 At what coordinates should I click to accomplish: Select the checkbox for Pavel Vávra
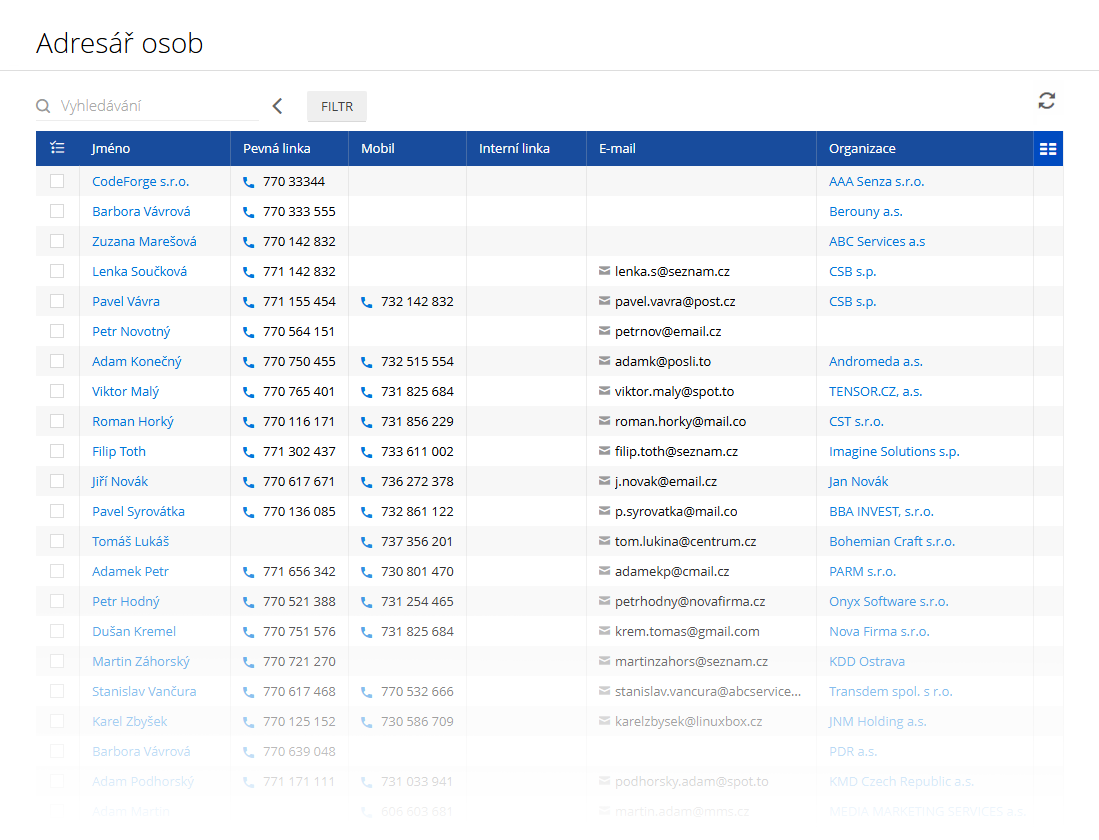coord(57,301)
